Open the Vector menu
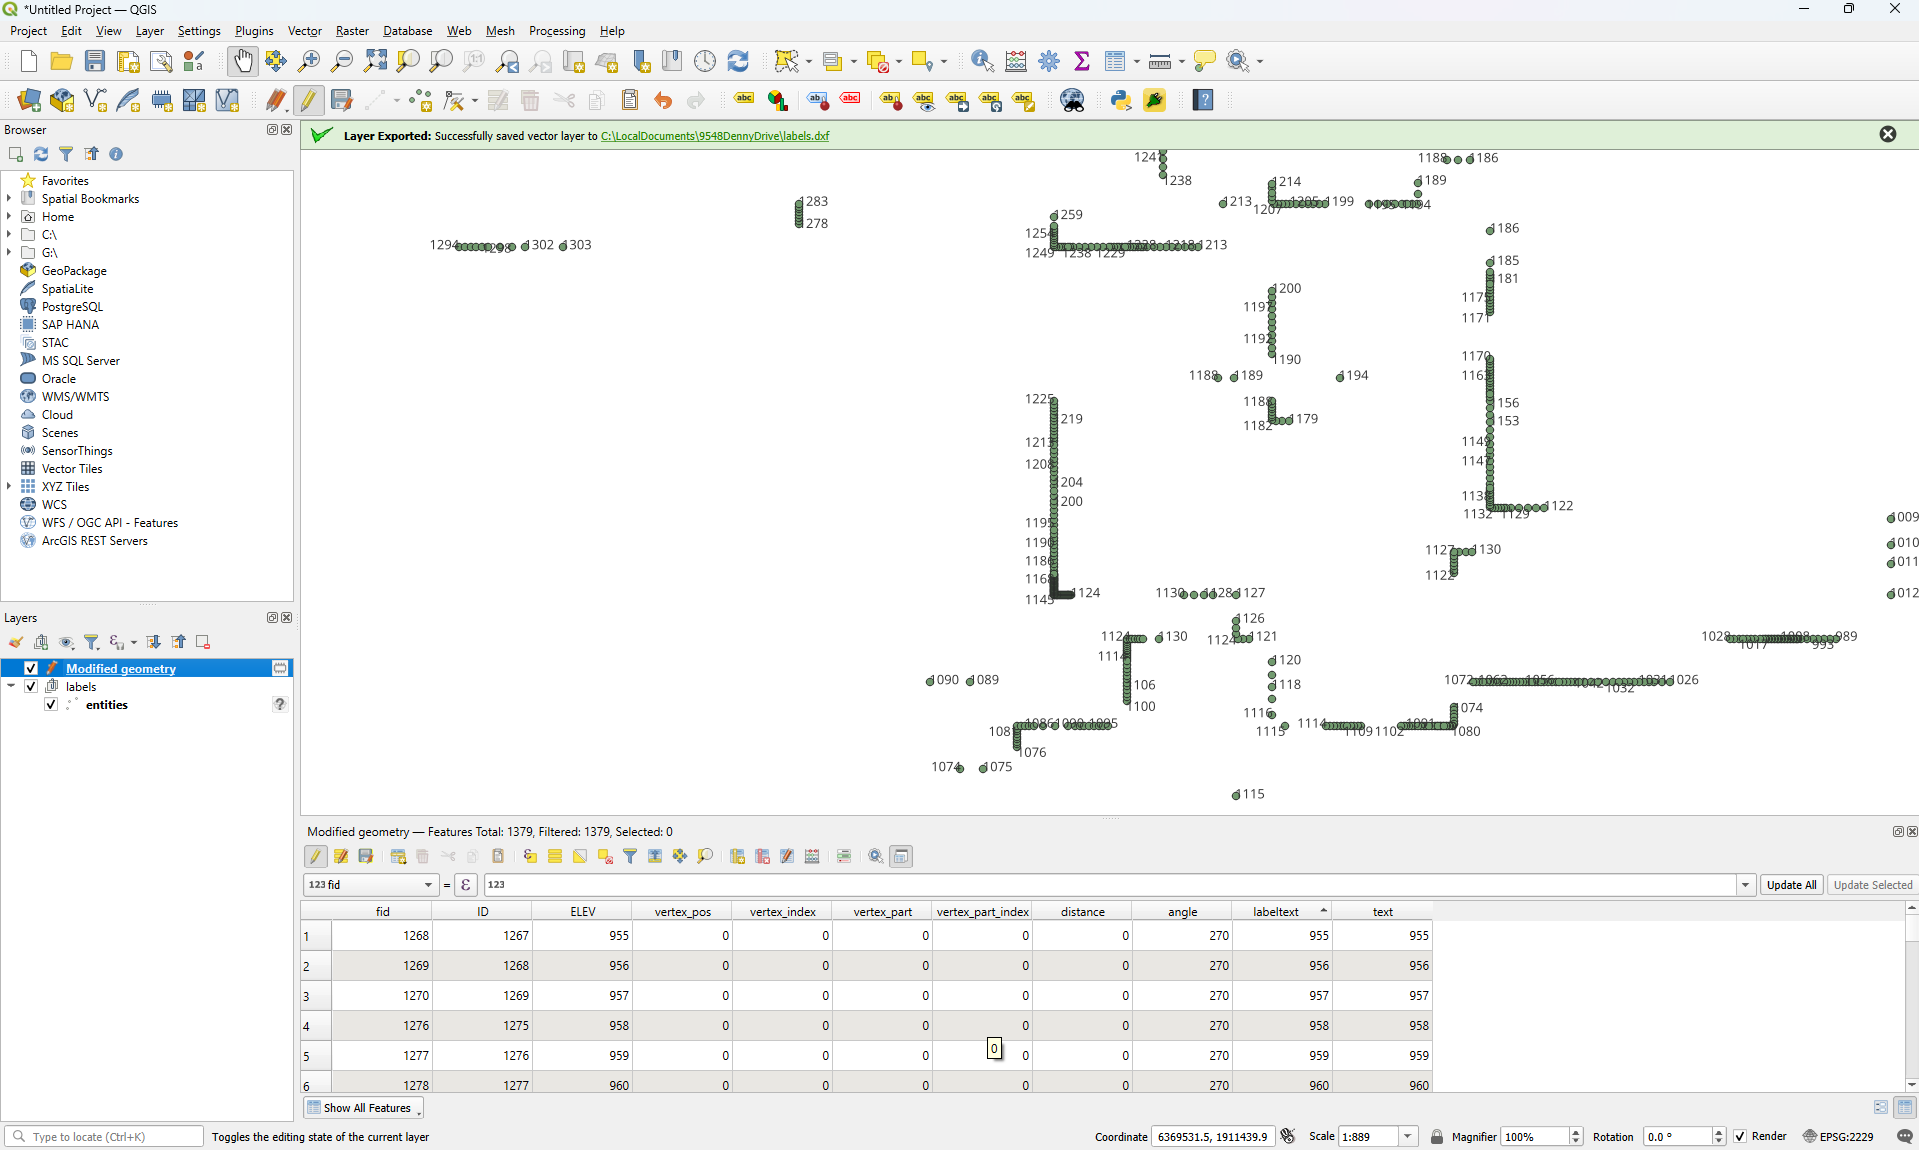 [x=305, y=31]
